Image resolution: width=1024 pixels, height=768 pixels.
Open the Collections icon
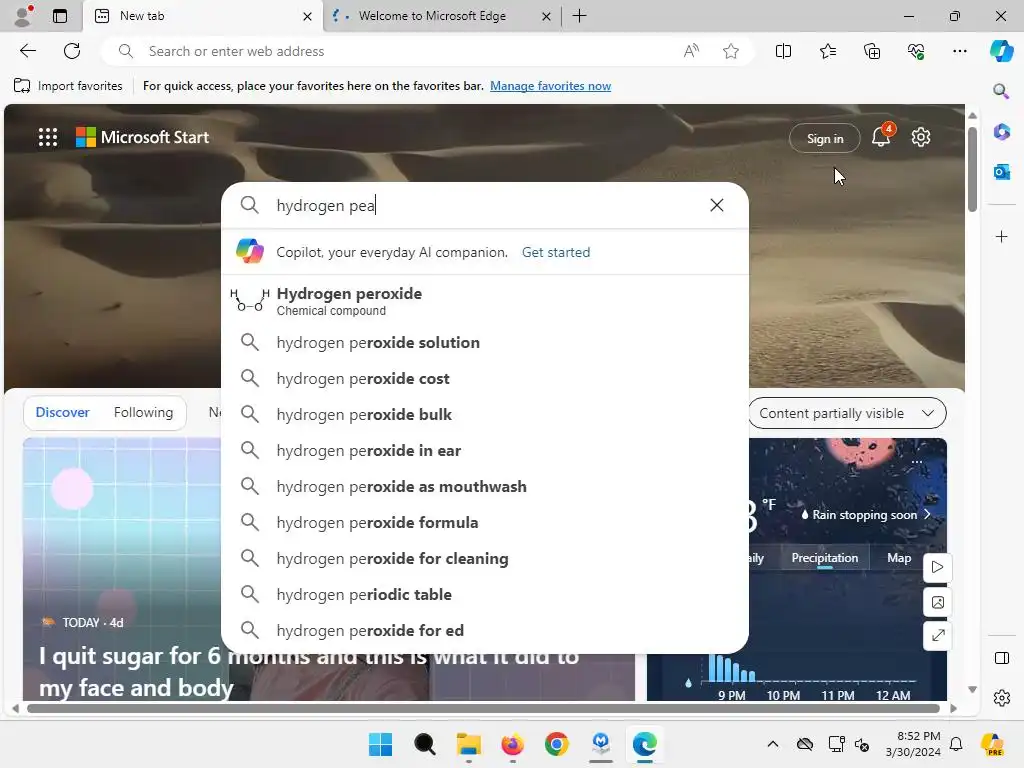point(872,51)
